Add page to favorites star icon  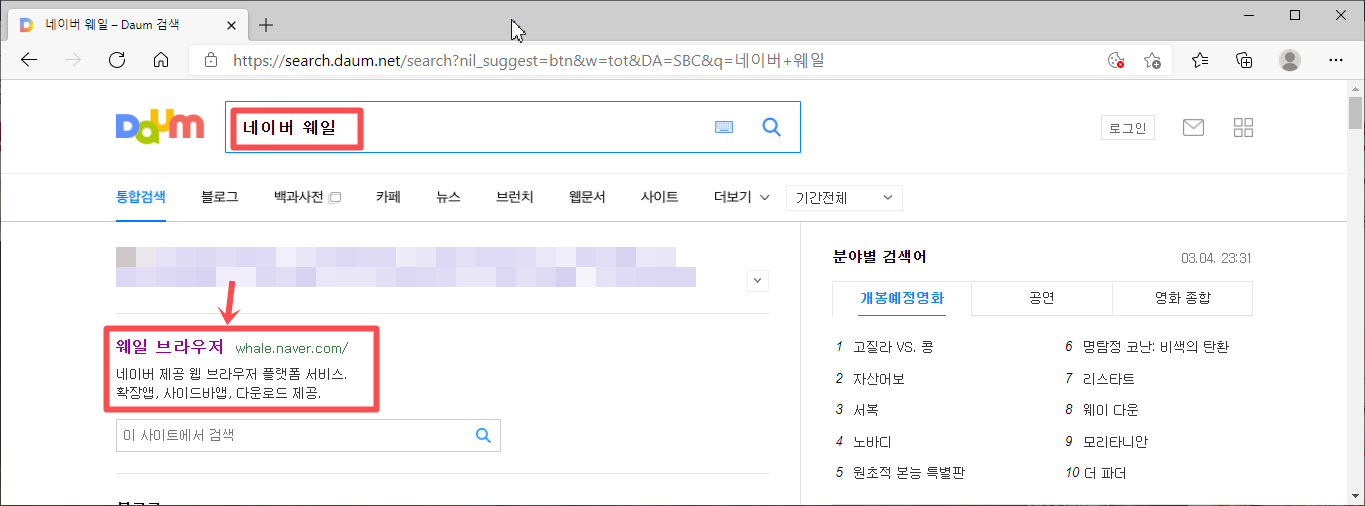click(x=1153, y=60)
